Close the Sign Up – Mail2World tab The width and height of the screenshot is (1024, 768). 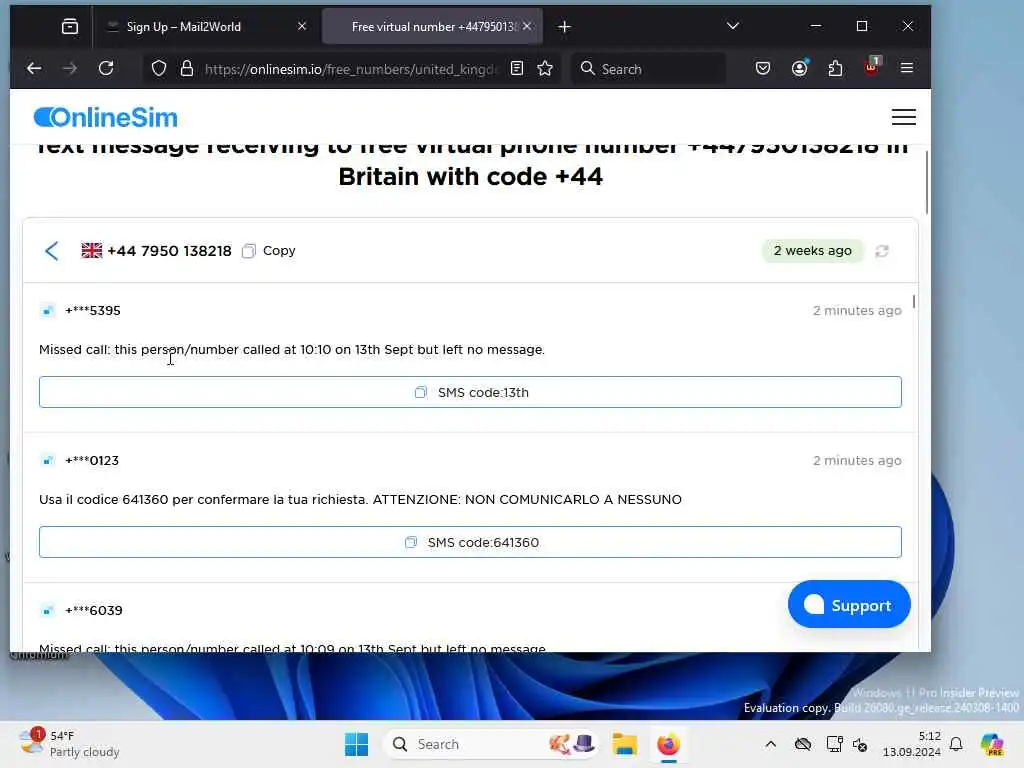point(302,26)
